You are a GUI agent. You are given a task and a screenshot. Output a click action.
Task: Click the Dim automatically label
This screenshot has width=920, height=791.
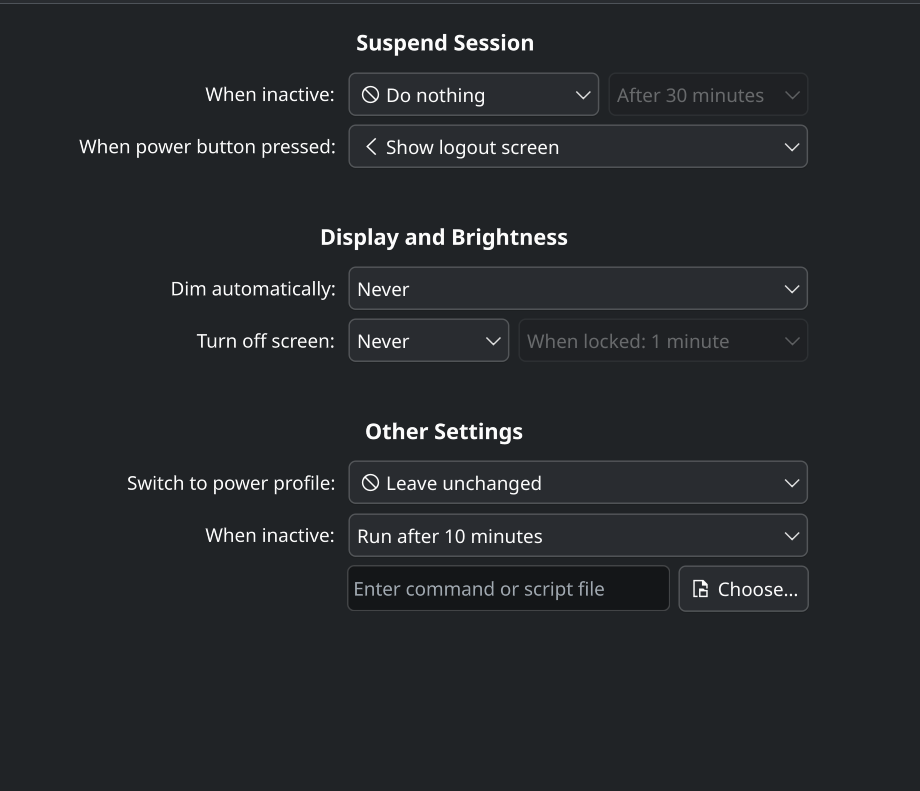click(x=253, y=289)
